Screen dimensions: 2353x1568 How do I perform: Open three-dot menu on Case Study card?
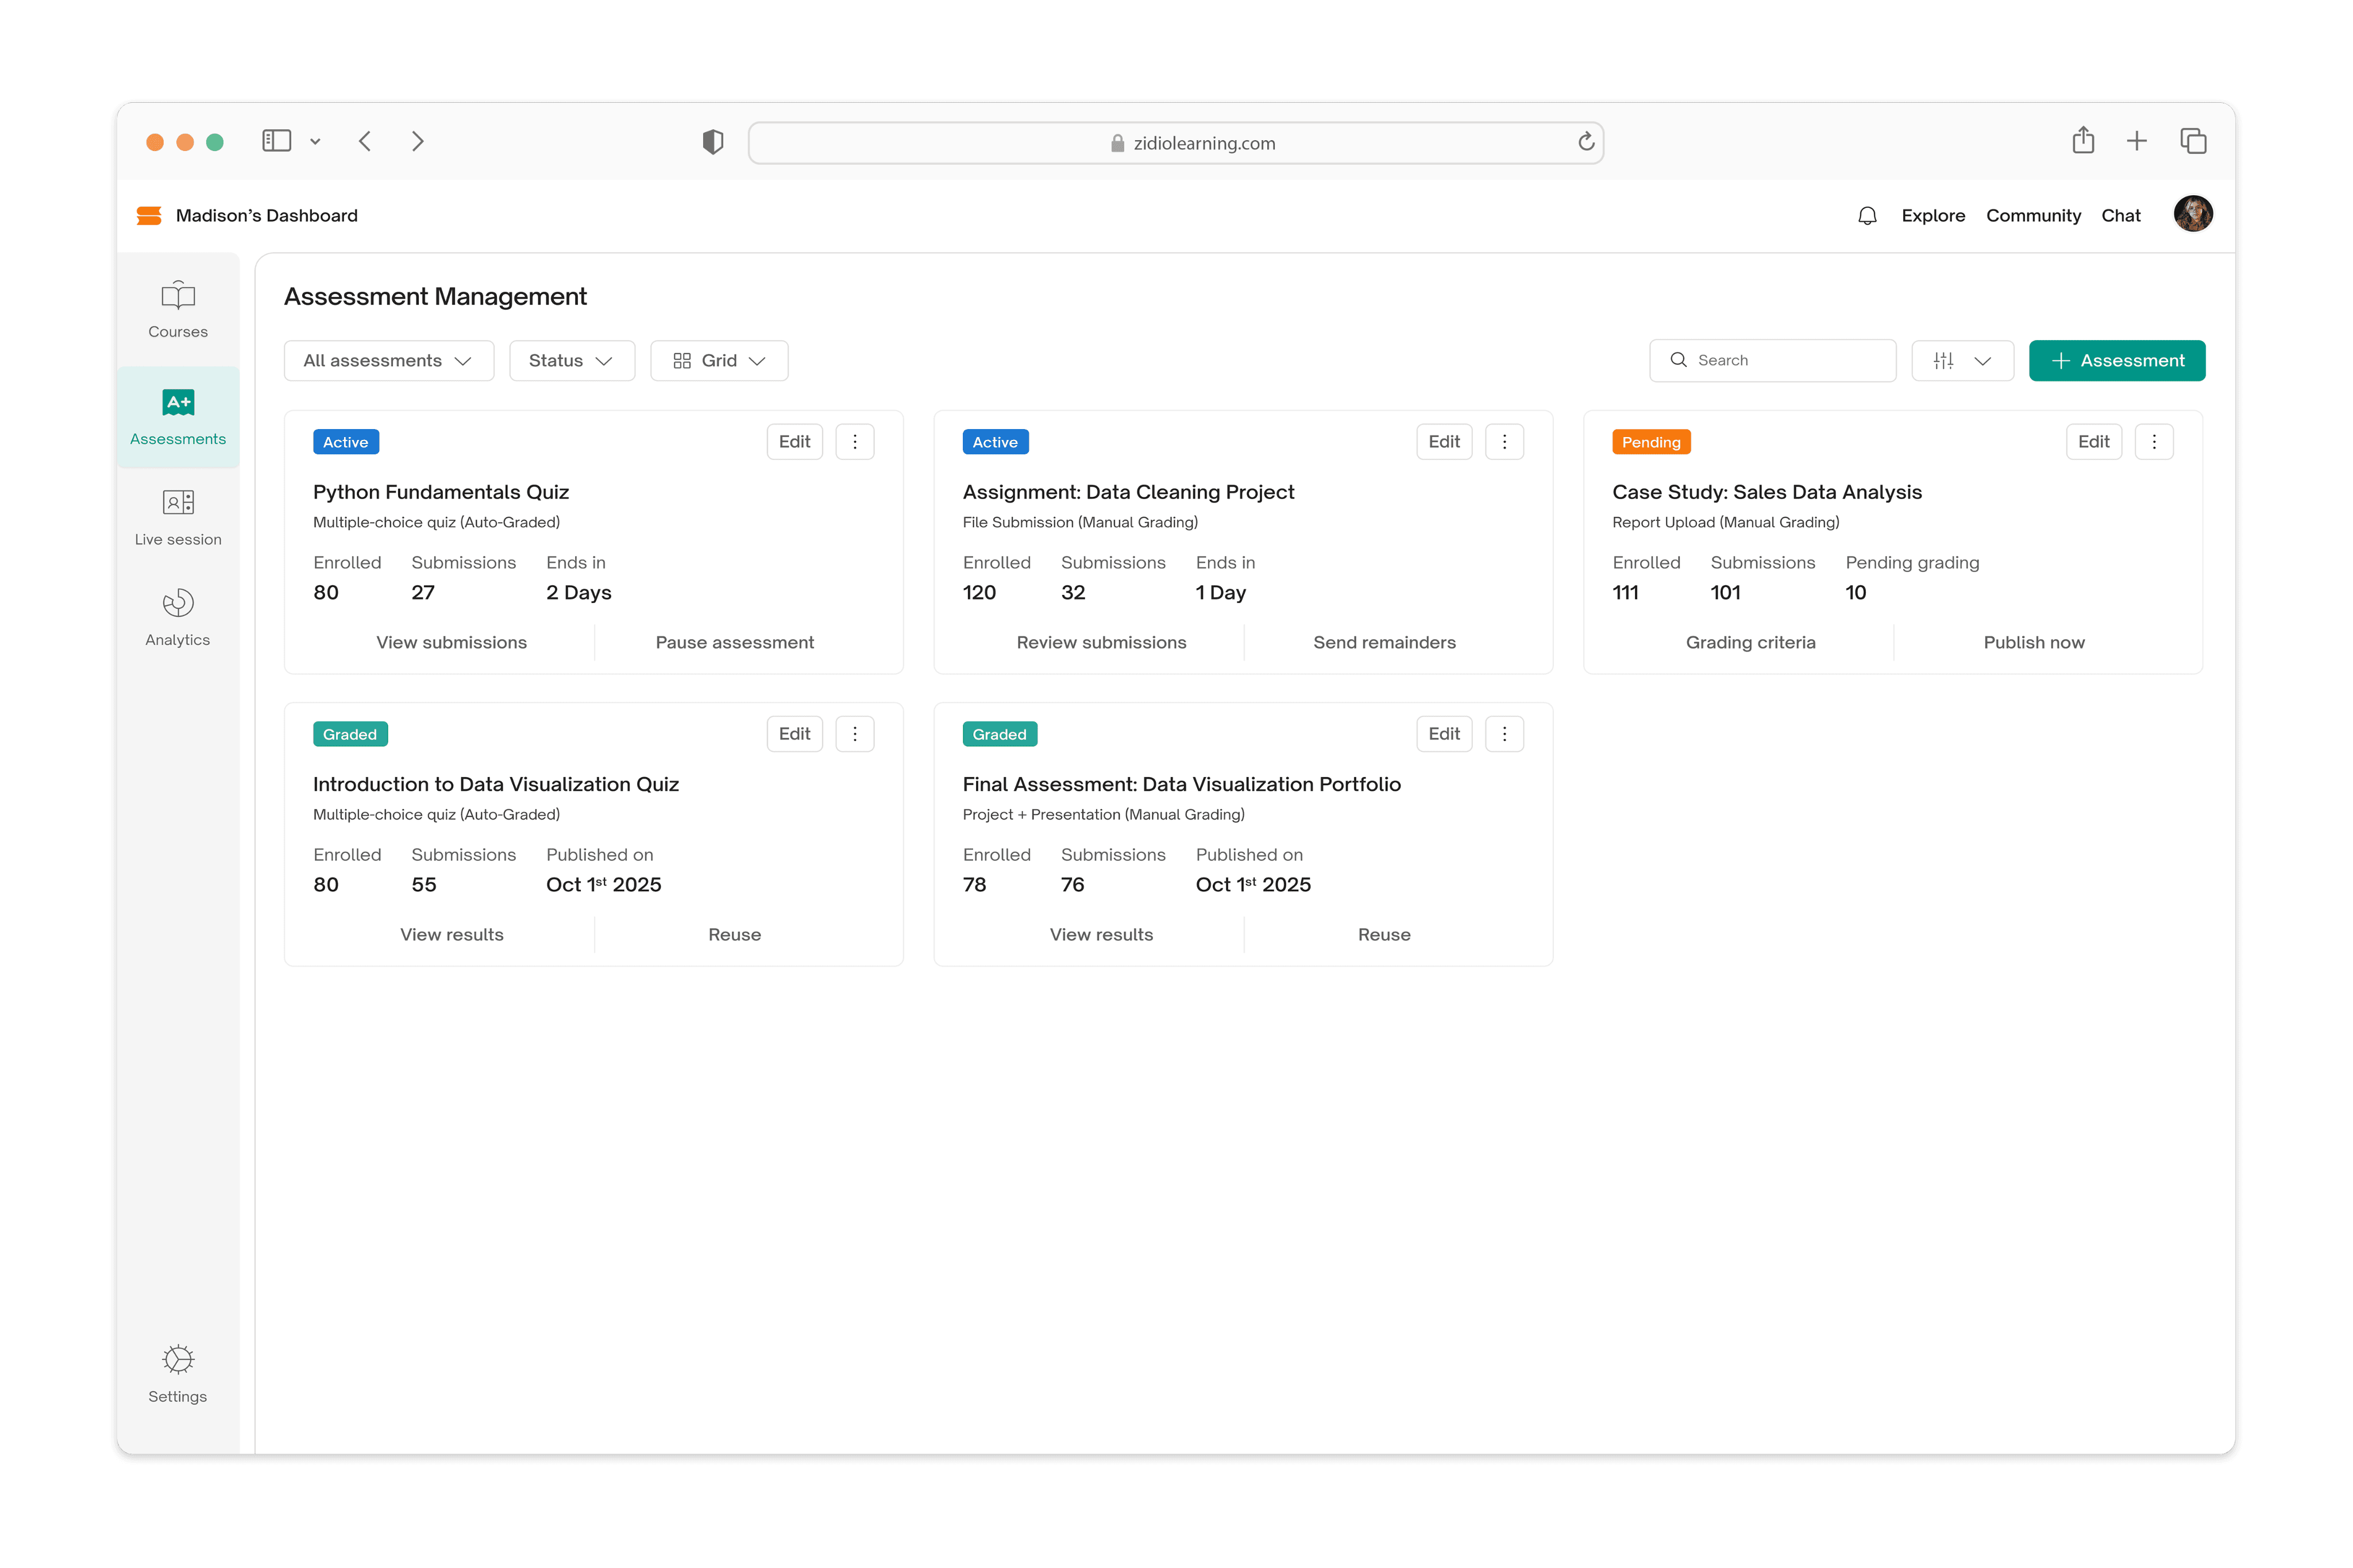(2153, 442)
